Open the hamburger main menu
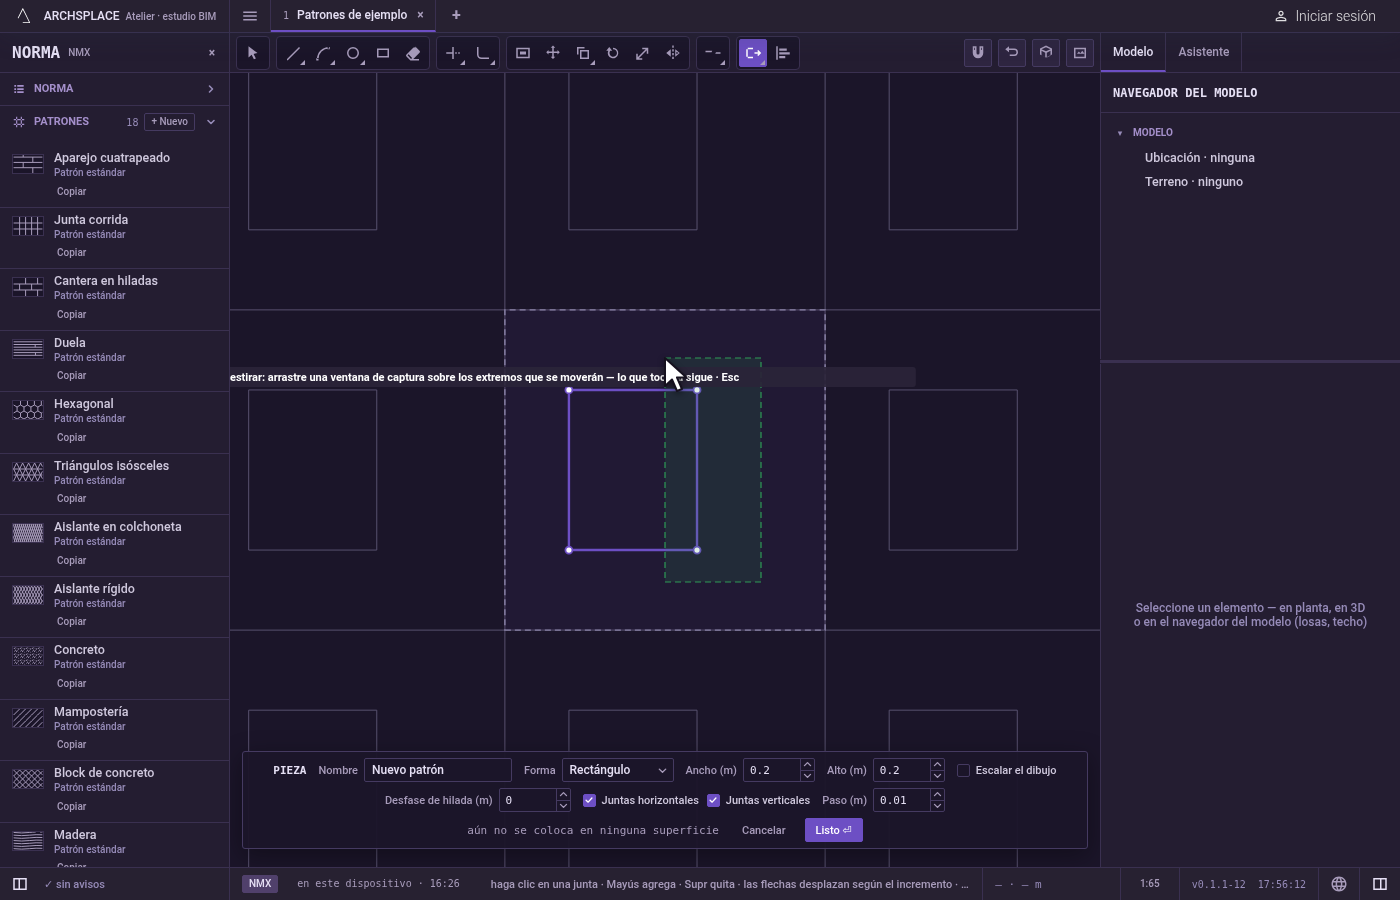 click(x=250, y=15)
